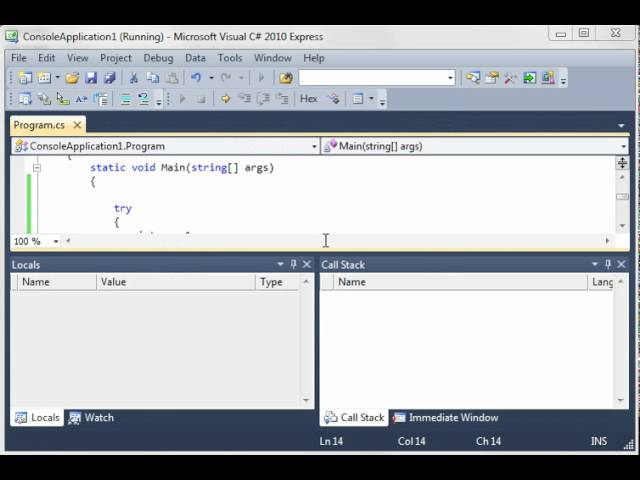The image size is (640, 480).
Task: Comment out the selected lines icon
Action: click(126, 99)
